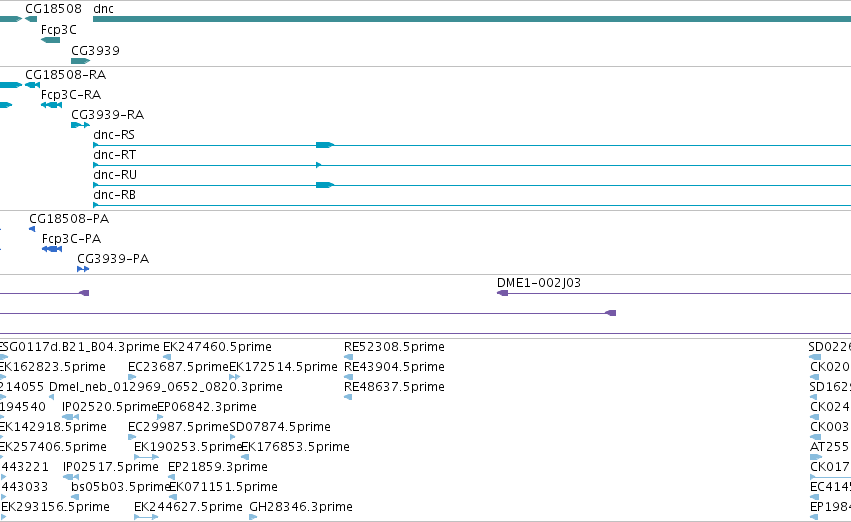Select the EK172514.5prime EST double arrow
This screenshot has width=851, height=522.
click(x=234, y=377)
